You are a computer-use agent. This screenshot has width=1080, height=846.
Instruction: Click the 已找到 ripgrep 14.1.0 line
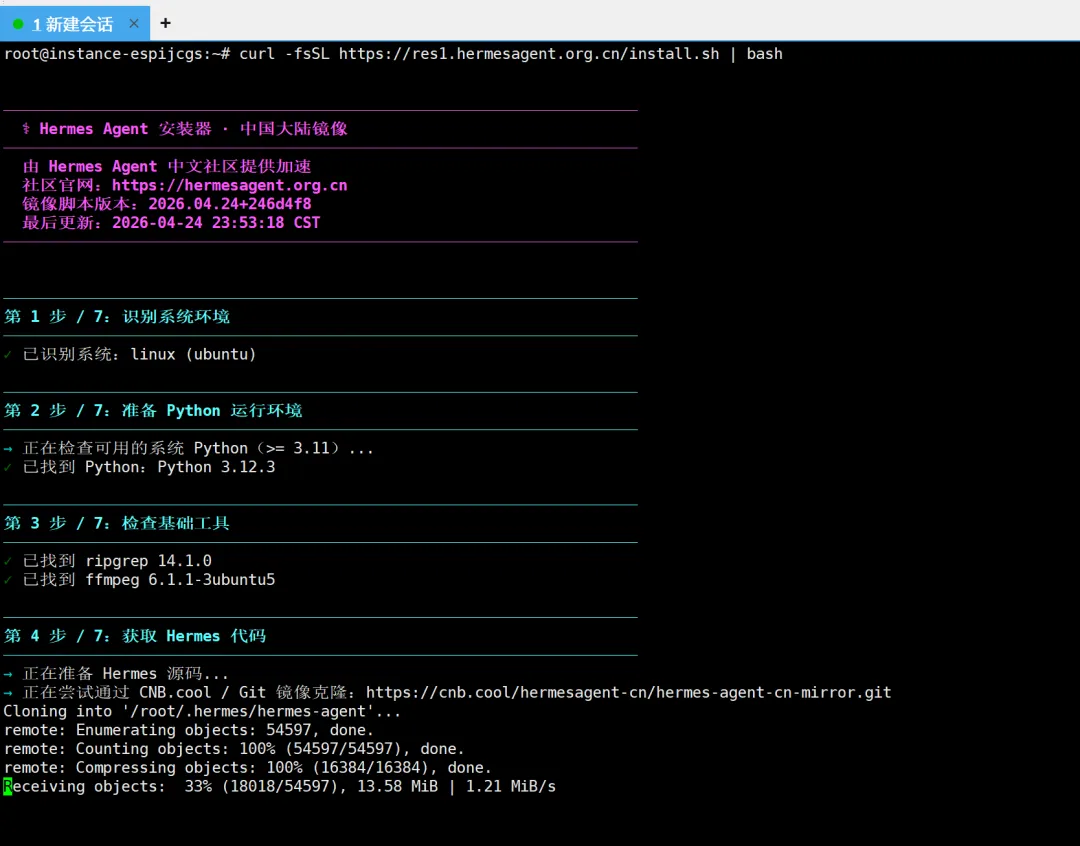click(107, 561)
